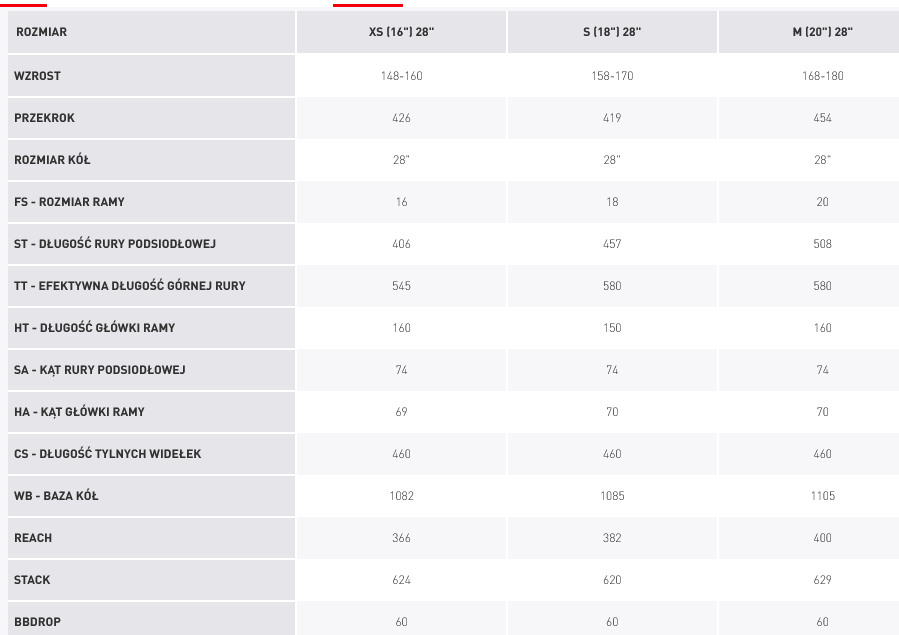Click head angle value 69 for XS

point(402,412)
